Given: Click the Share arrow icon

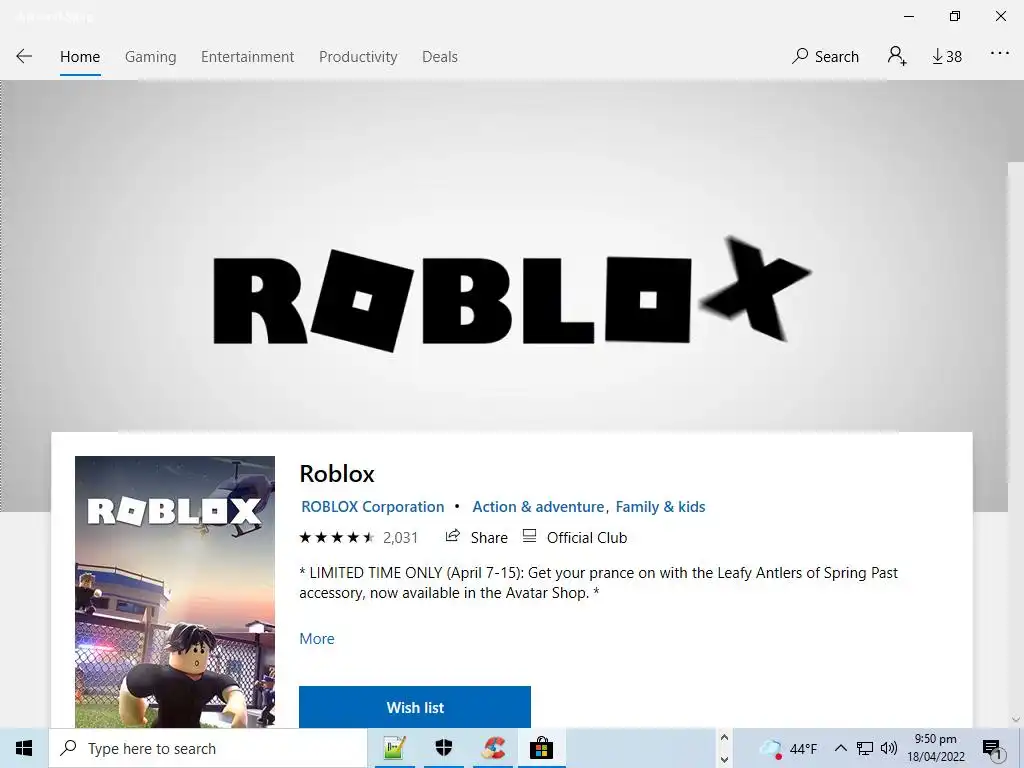Looking at the screenshot, I should click(453, 536).
